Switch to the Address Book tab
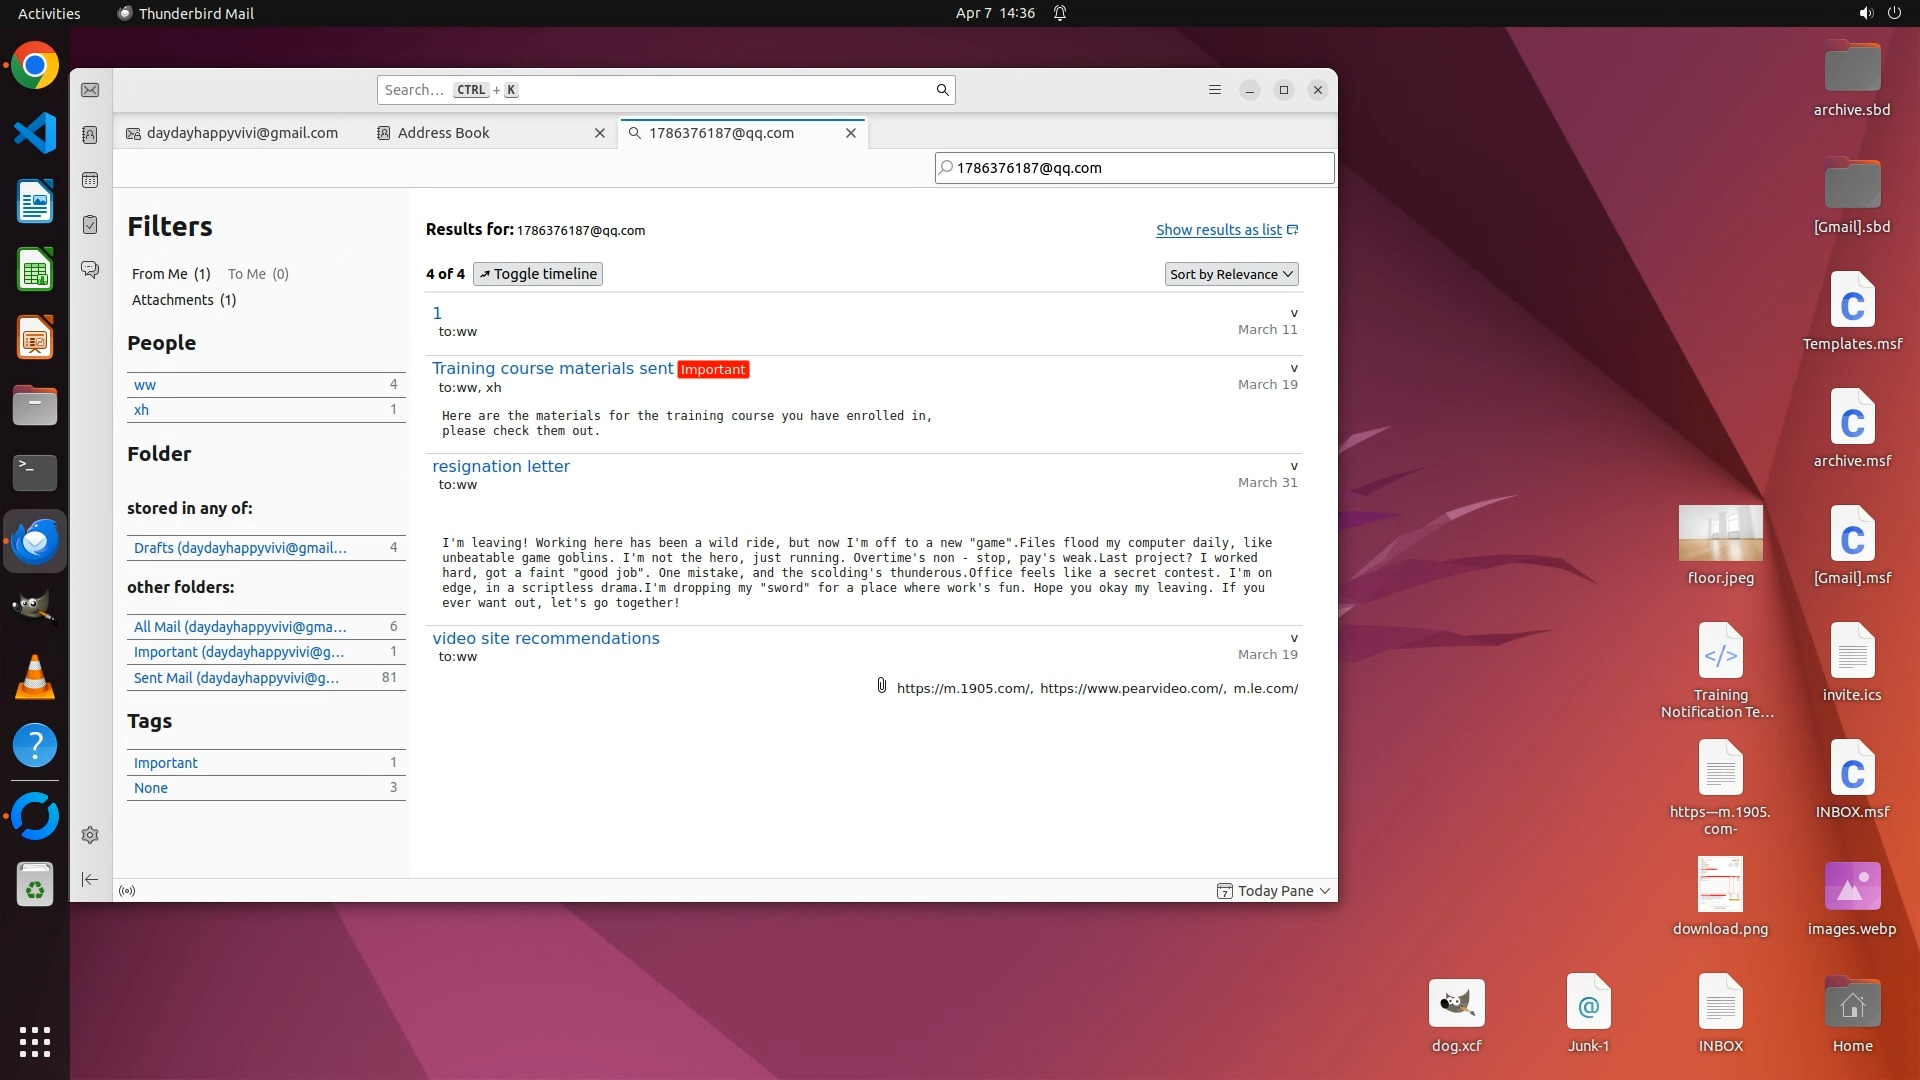 click(x=444, y=133)
